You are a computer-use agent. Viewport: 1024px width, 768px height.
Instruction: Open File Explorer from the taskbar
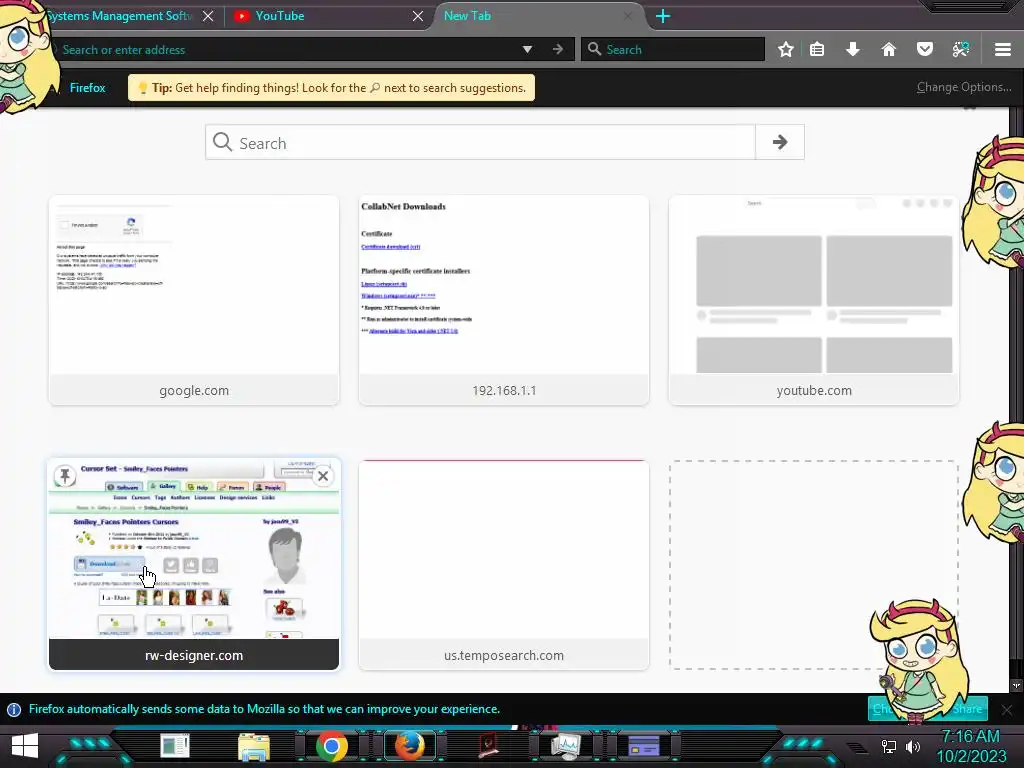click(254, 747)
